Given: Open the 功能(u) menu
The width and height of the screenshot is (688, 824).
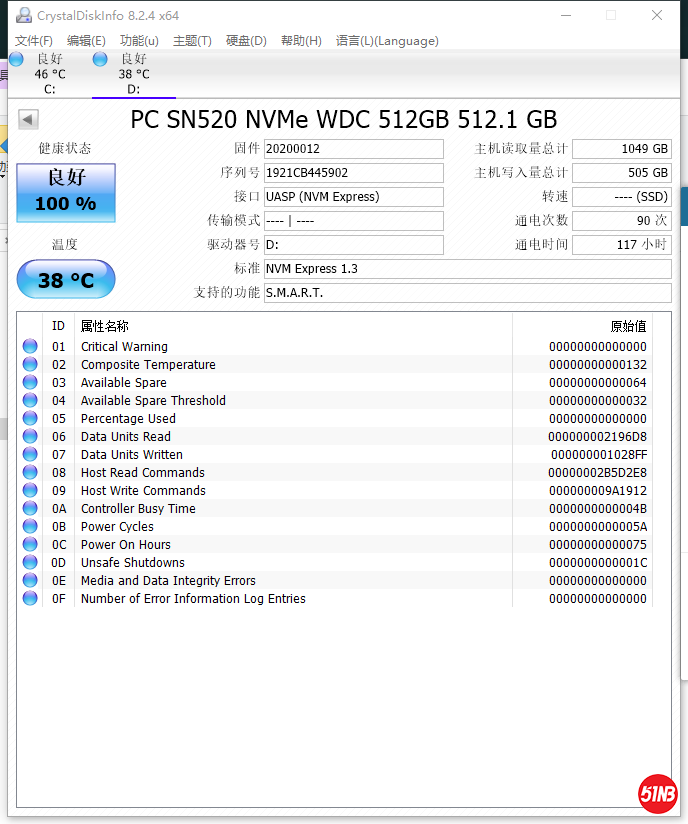Looking at the screenshot, I should (x=139, y=41).
